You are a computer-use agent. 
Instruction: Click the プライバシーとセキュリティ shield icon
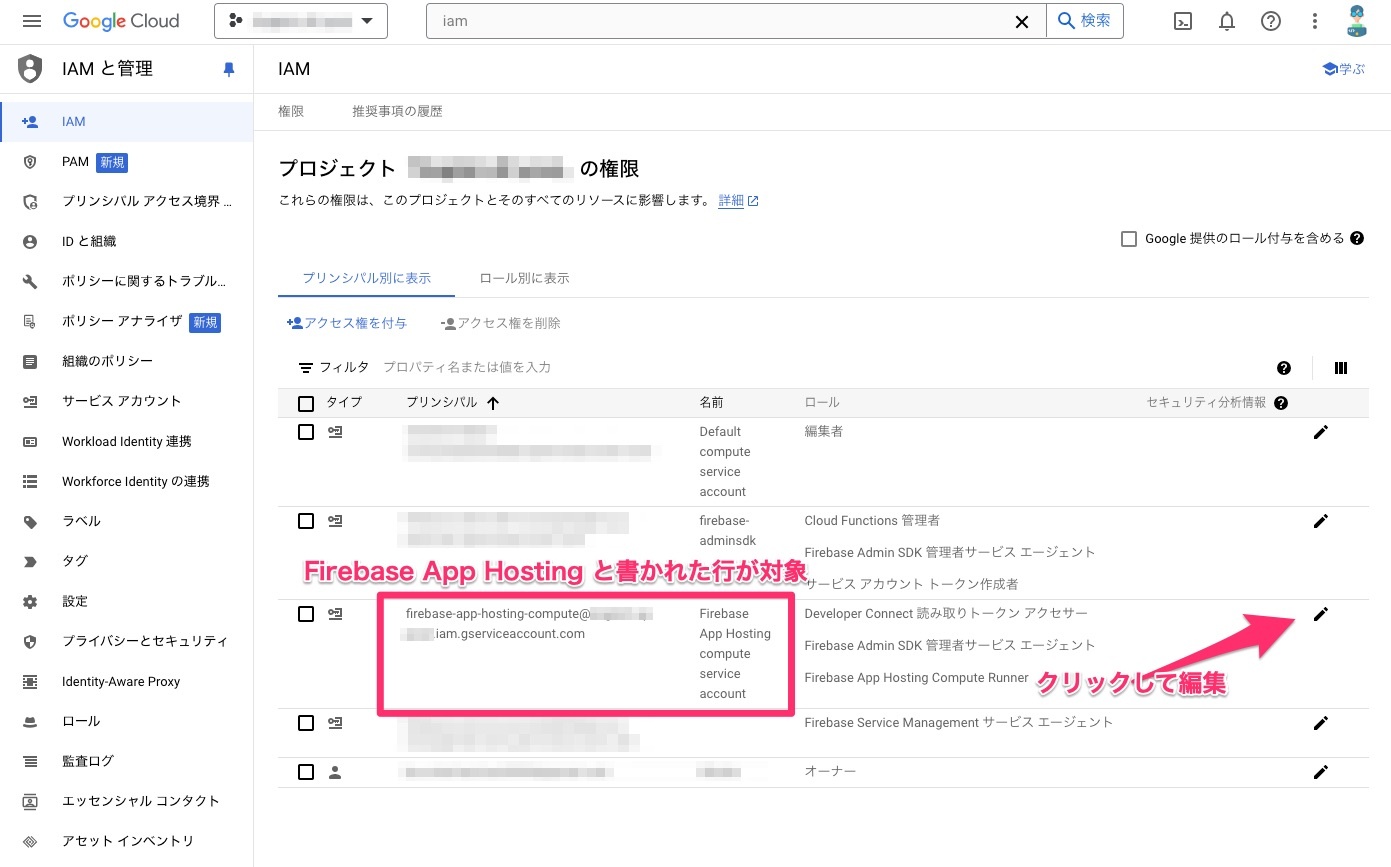coord(30,641)
